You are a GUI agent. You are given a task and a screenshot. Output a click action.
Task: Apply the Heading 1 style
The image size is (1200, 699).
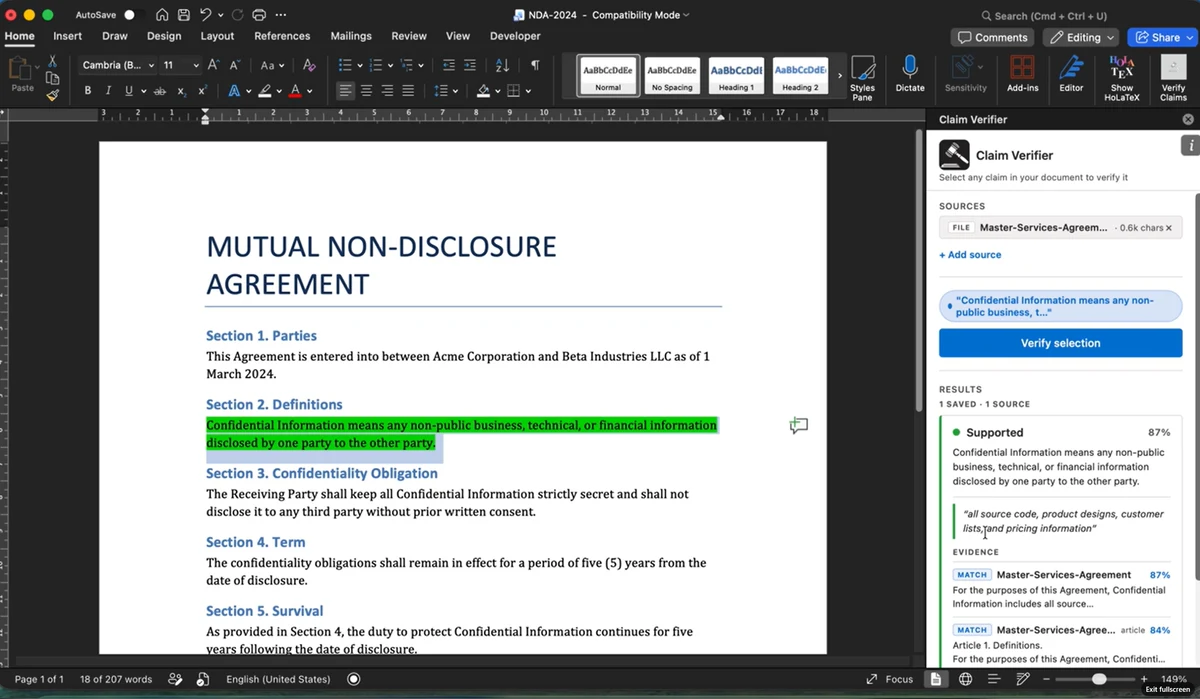737,76
